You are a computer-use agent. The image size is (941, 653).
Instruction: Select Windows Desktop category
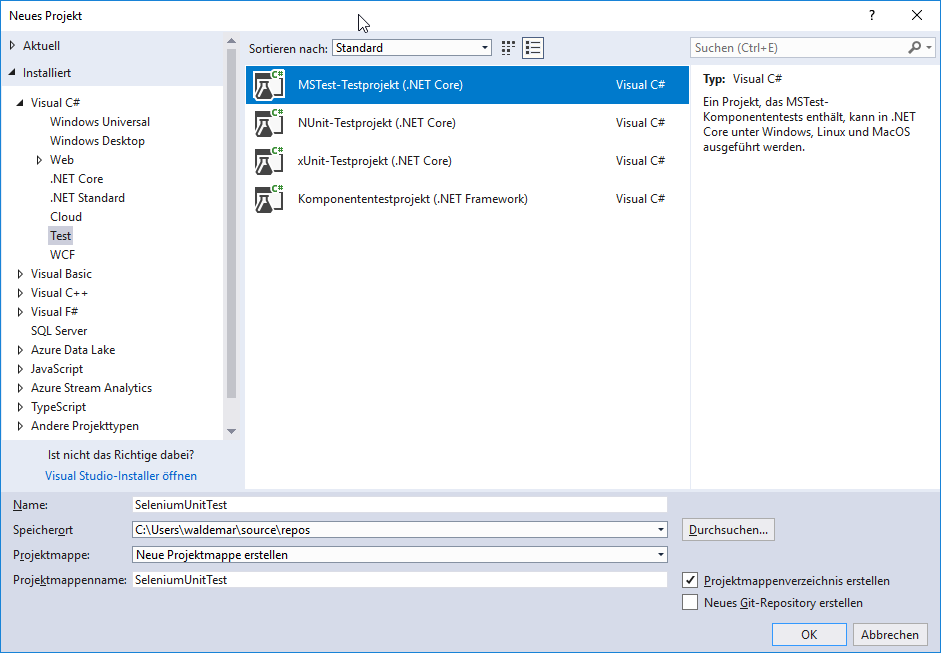pyautogui.click(x=97, y=141)
